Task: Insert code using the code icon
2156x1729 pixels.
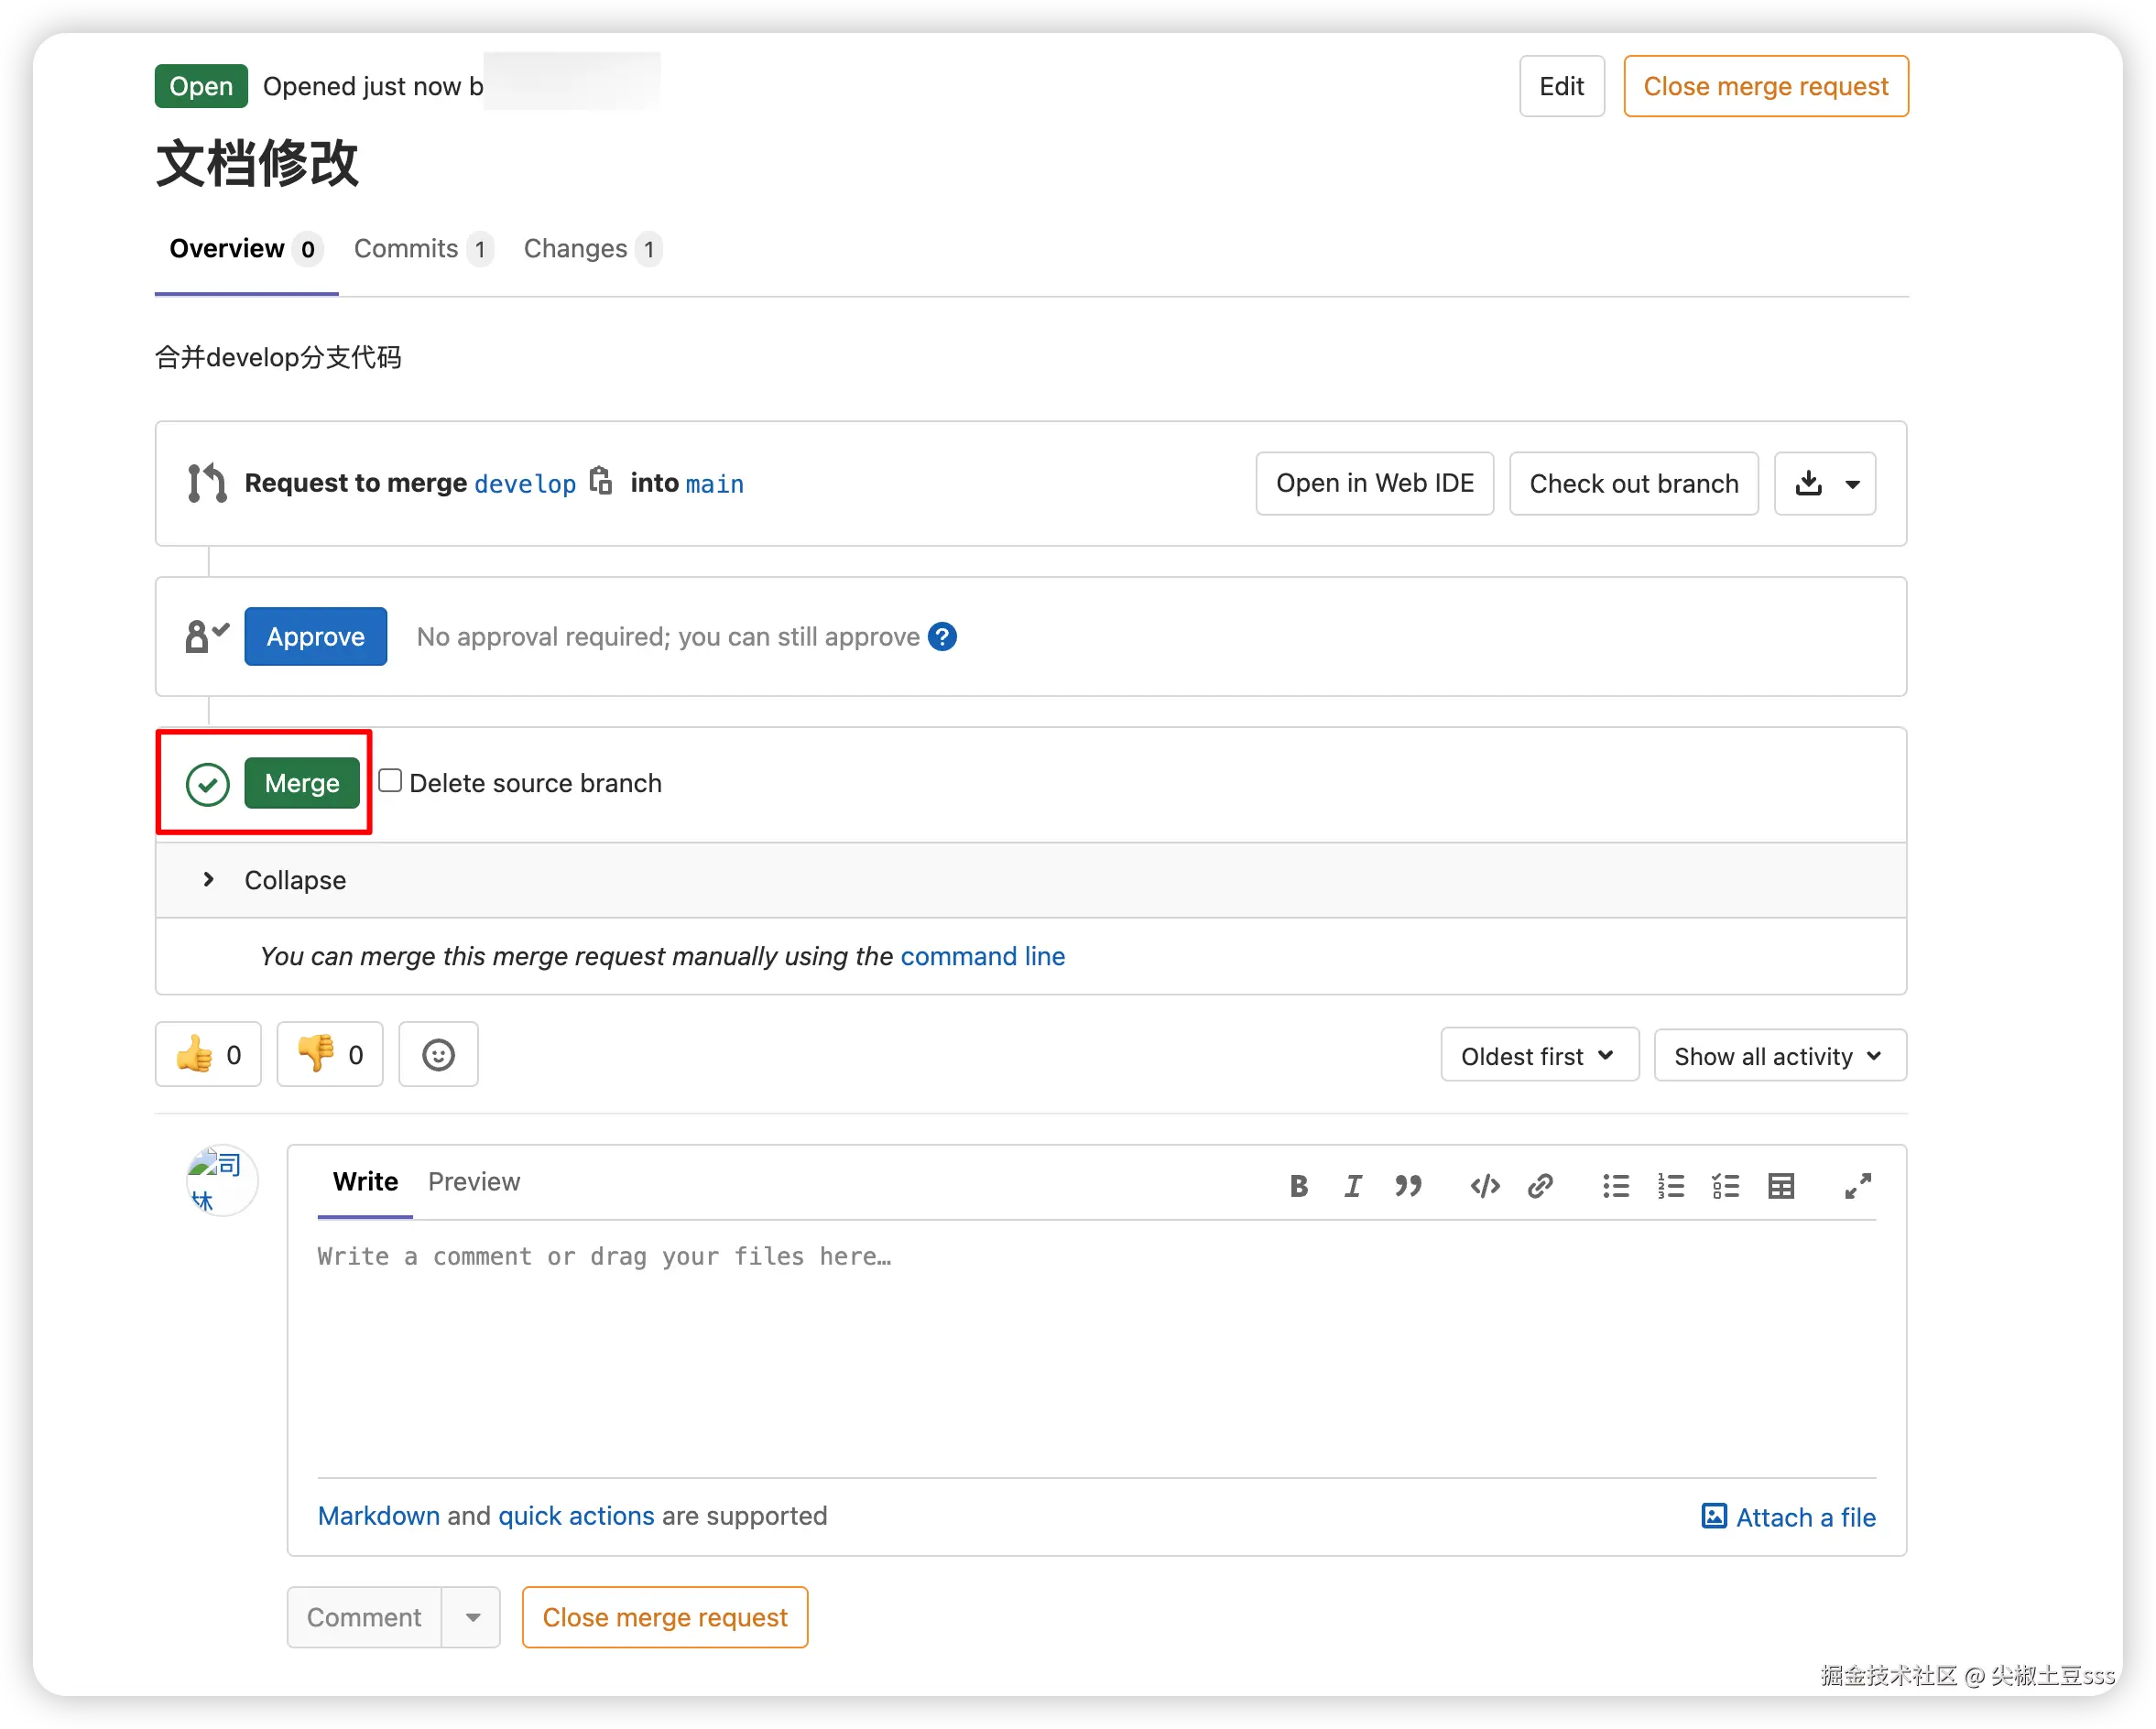Action: coord(1484,1186)
